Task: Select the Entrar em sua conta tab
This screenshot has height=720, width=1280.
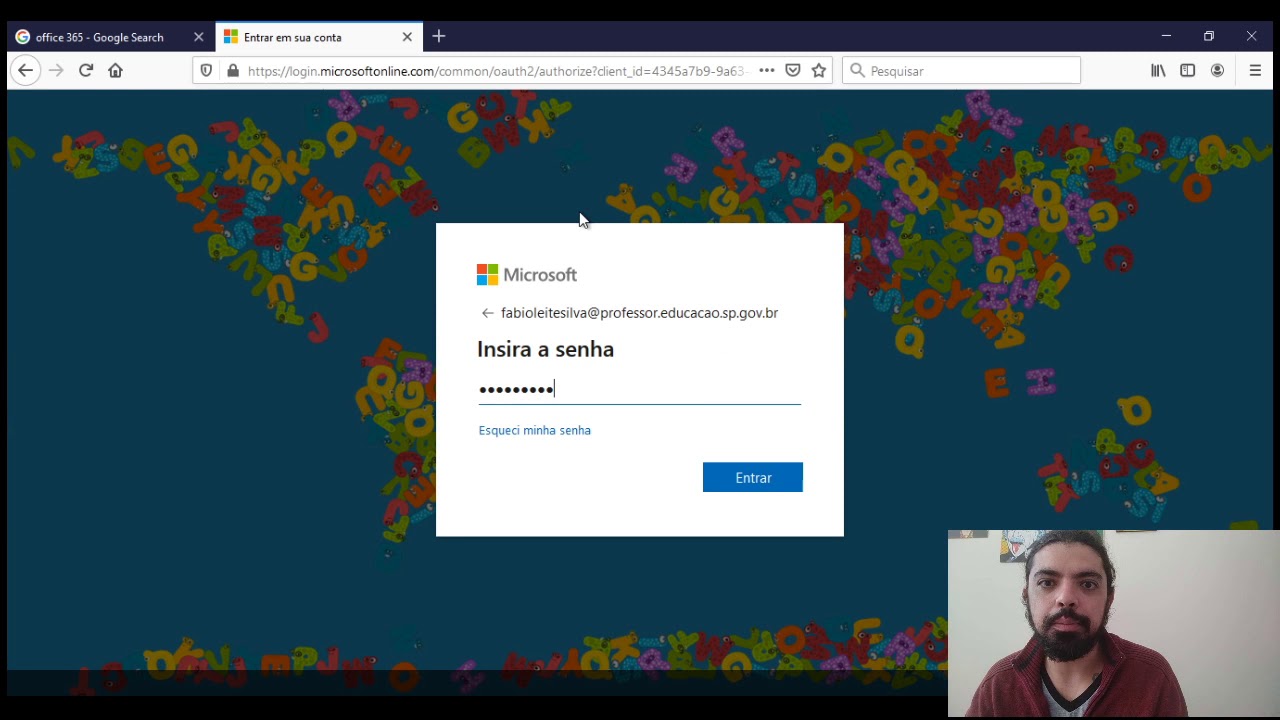Action: pyautogui.click(x=319, y=37)
